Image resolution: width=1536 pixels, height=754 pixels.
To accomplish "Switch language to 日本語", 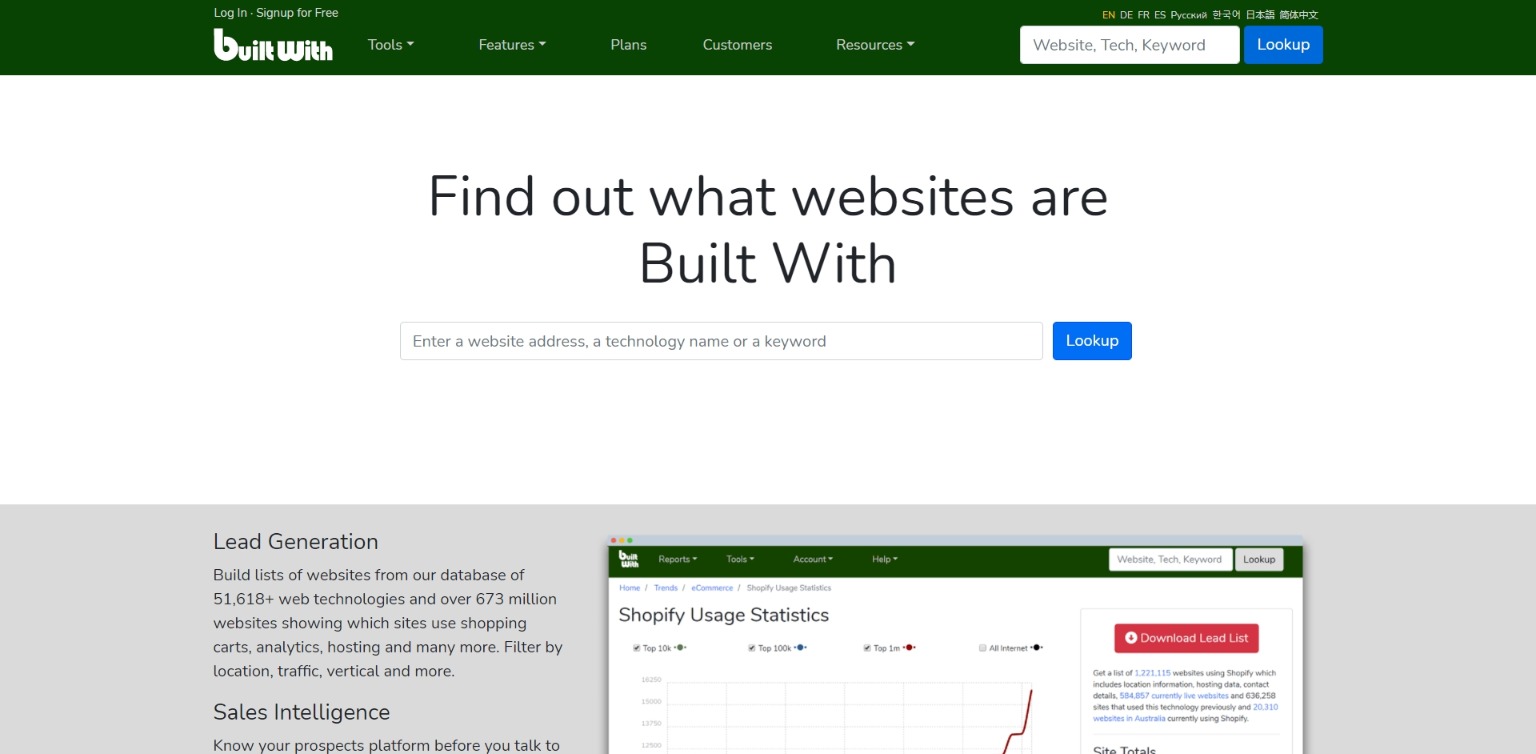I will (1260, 15).
